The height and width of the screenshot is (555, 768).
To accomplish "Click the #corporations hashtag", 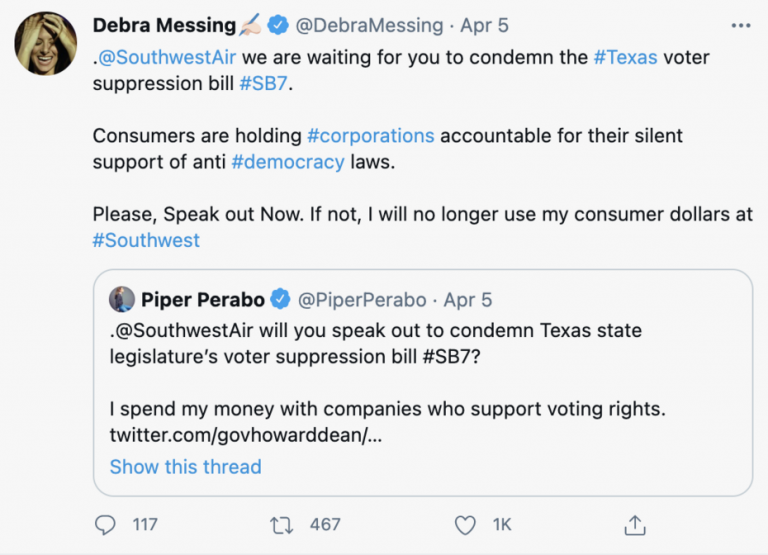I will (370, 135).
